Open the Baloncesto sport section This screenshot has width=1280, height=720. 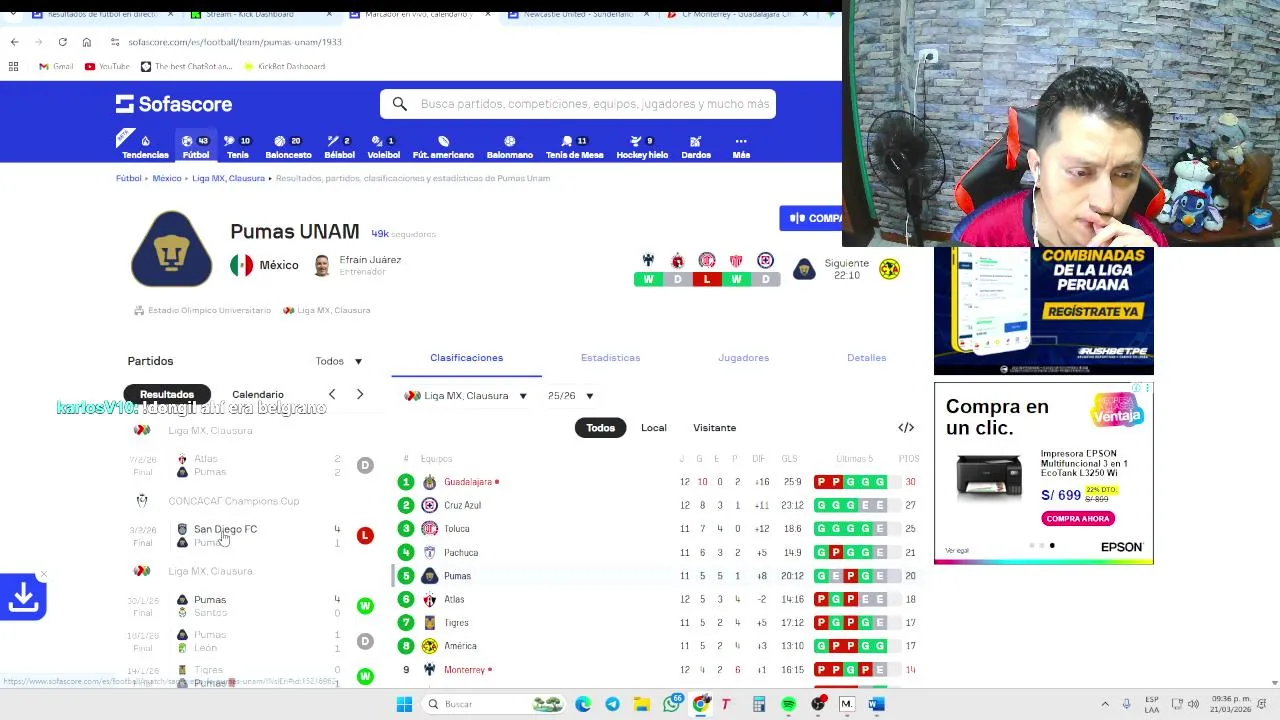point(288,147)
